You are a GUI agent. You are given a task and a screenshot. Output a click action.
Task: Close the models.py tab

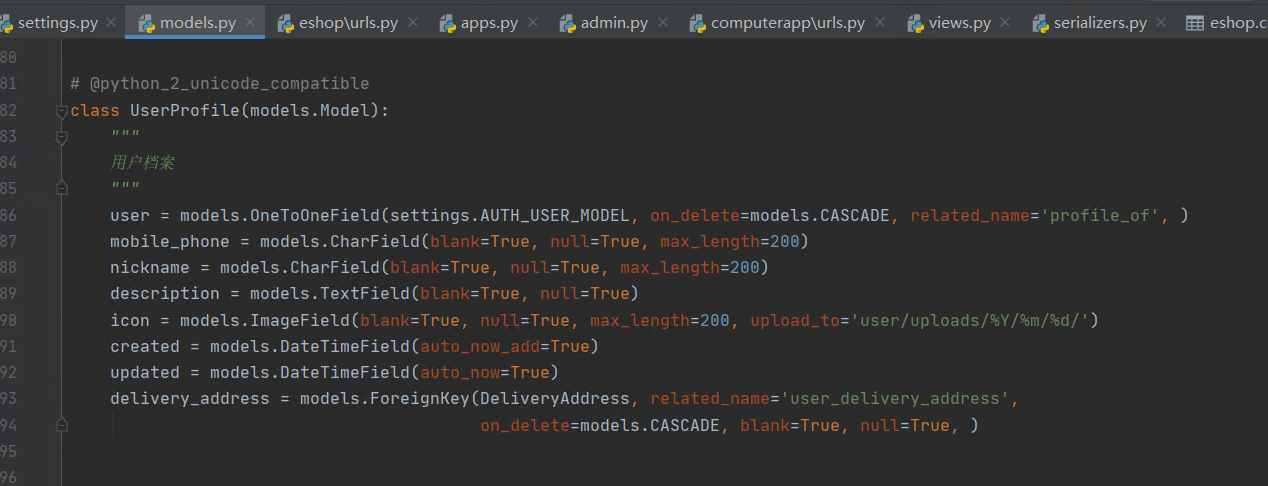tap(250, 22)
